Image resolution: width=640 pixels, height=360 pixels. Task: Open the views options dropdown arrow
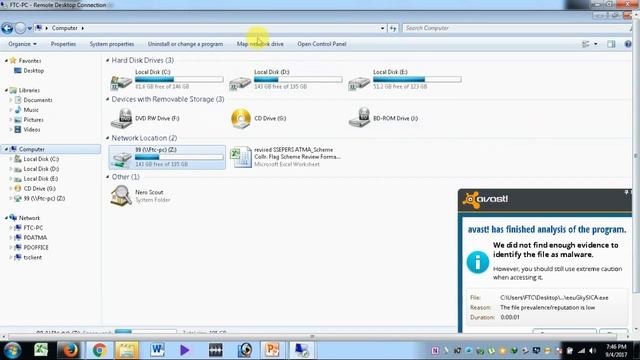(x=596, y=44)
